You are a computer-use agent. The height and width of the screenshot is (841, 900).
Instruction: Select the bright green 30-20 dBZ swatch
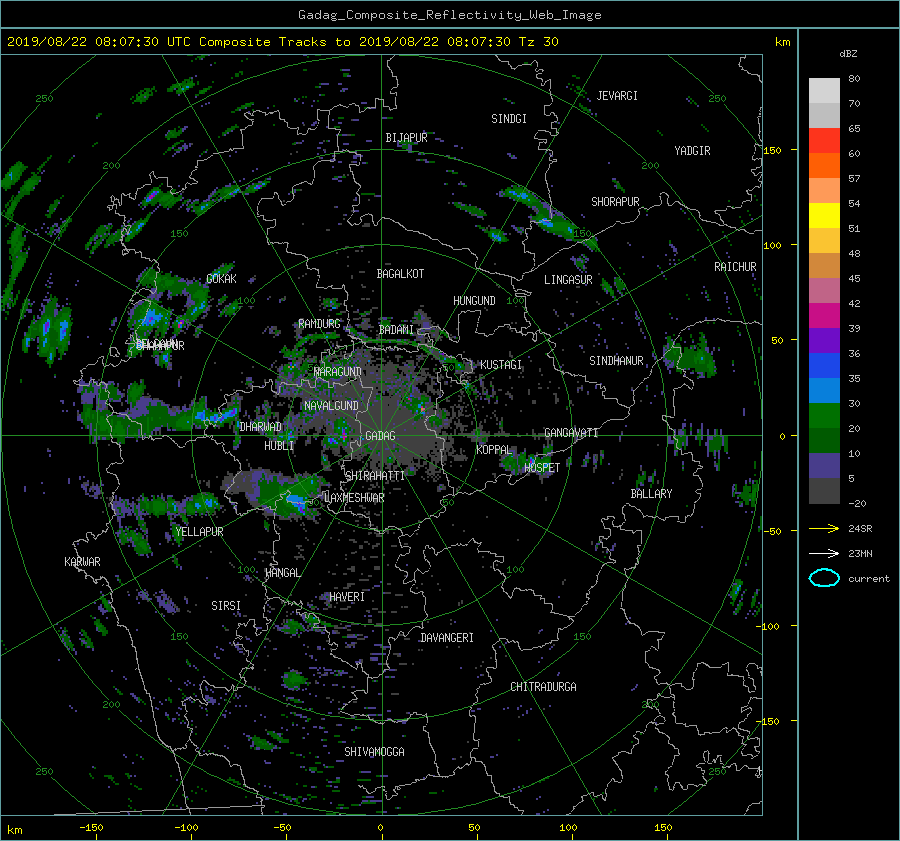824,415
